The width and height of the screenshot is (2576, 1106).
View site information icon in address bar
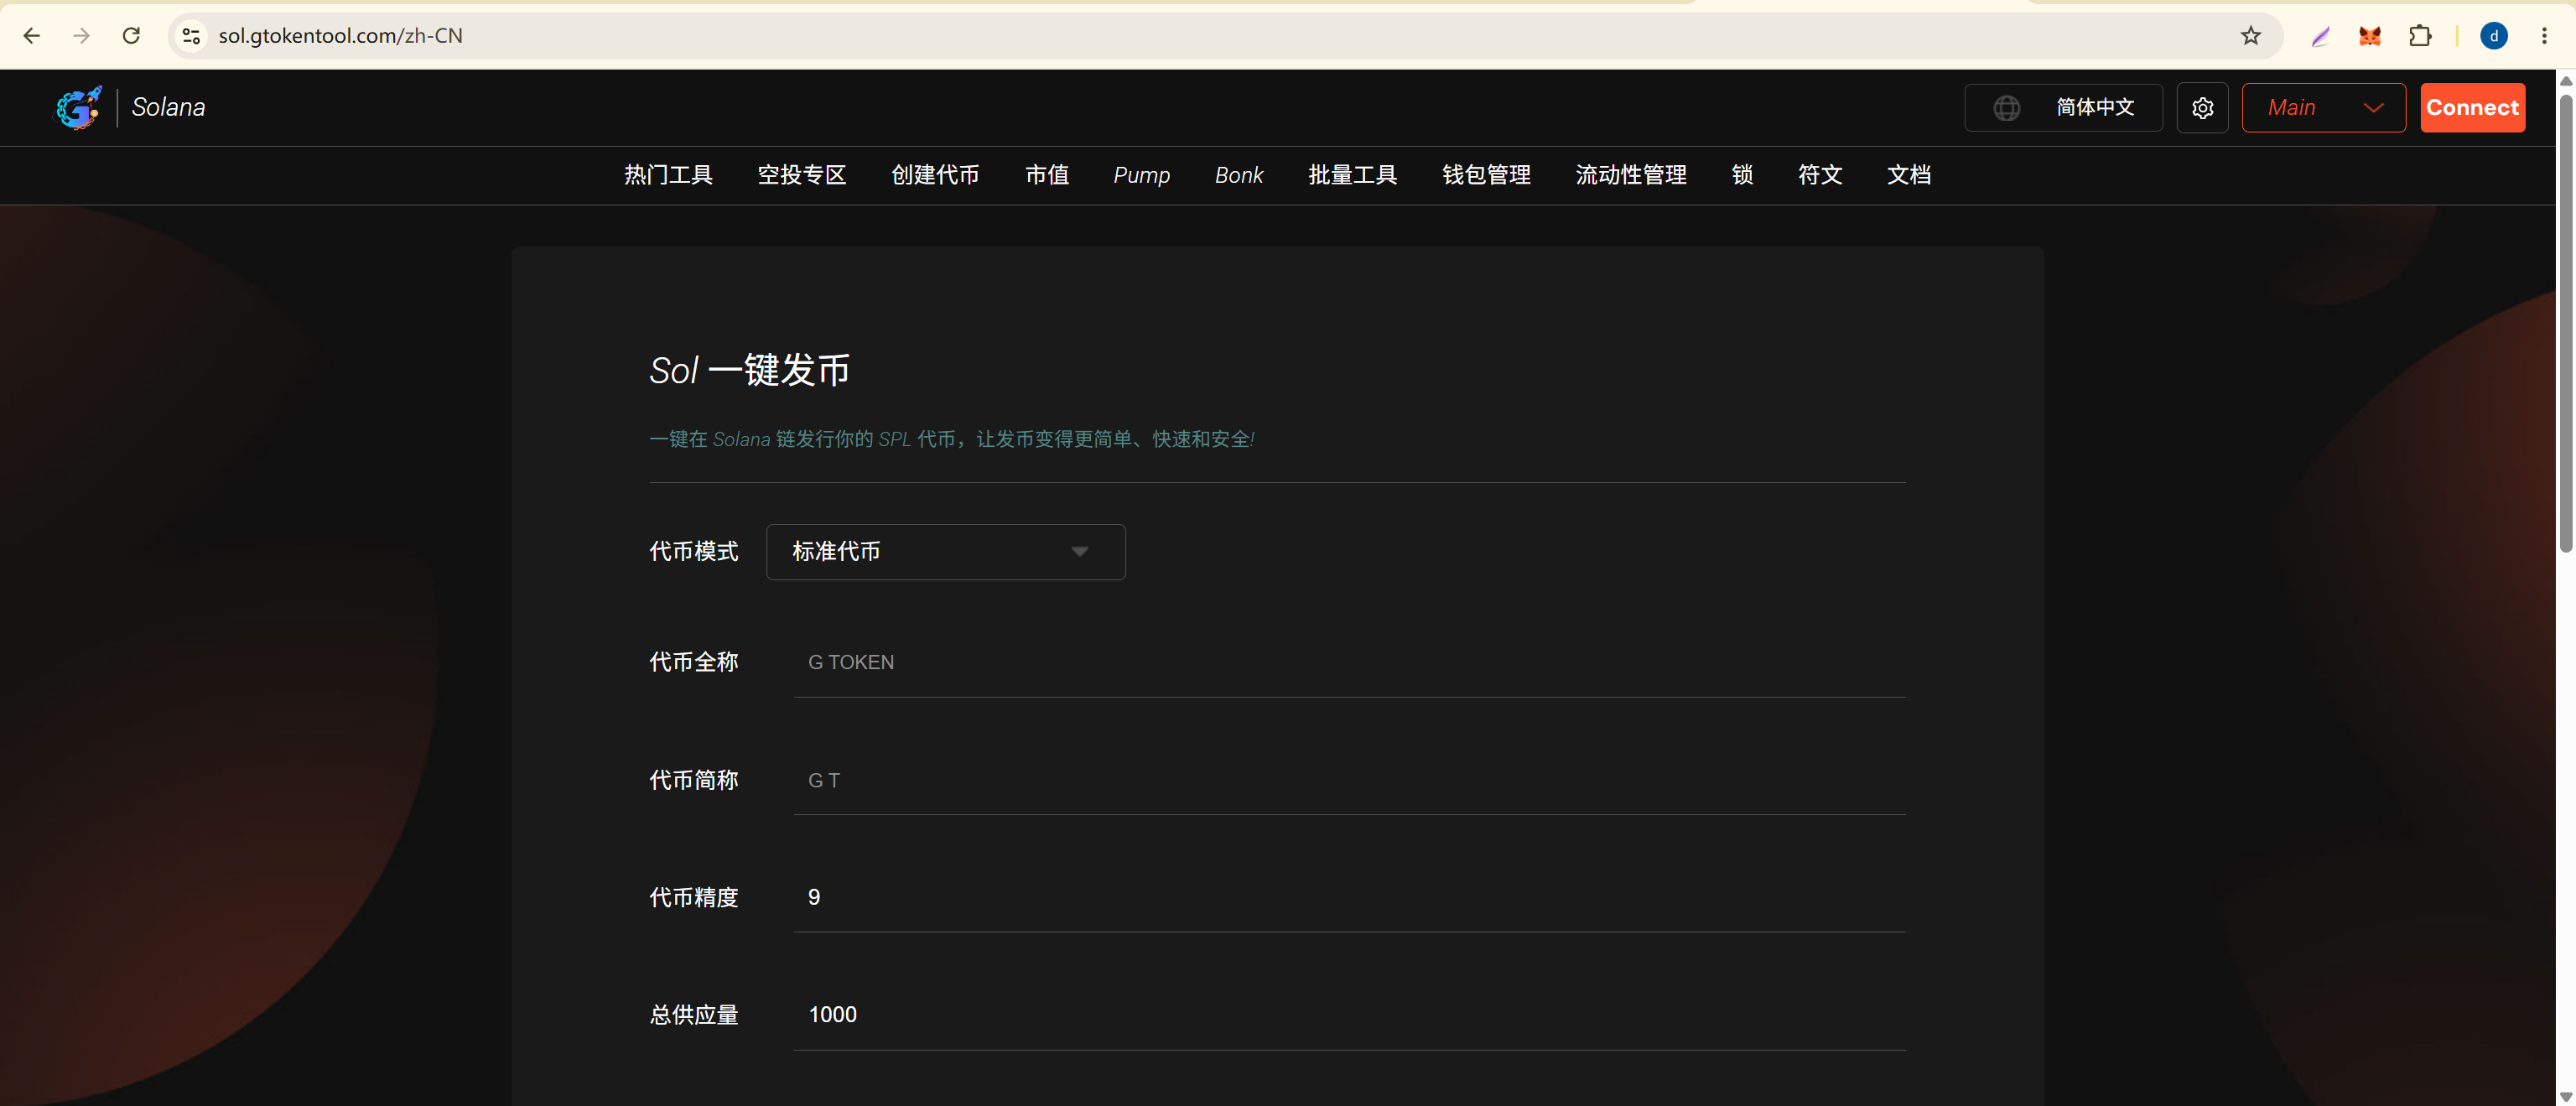click(x=191, y=36)
